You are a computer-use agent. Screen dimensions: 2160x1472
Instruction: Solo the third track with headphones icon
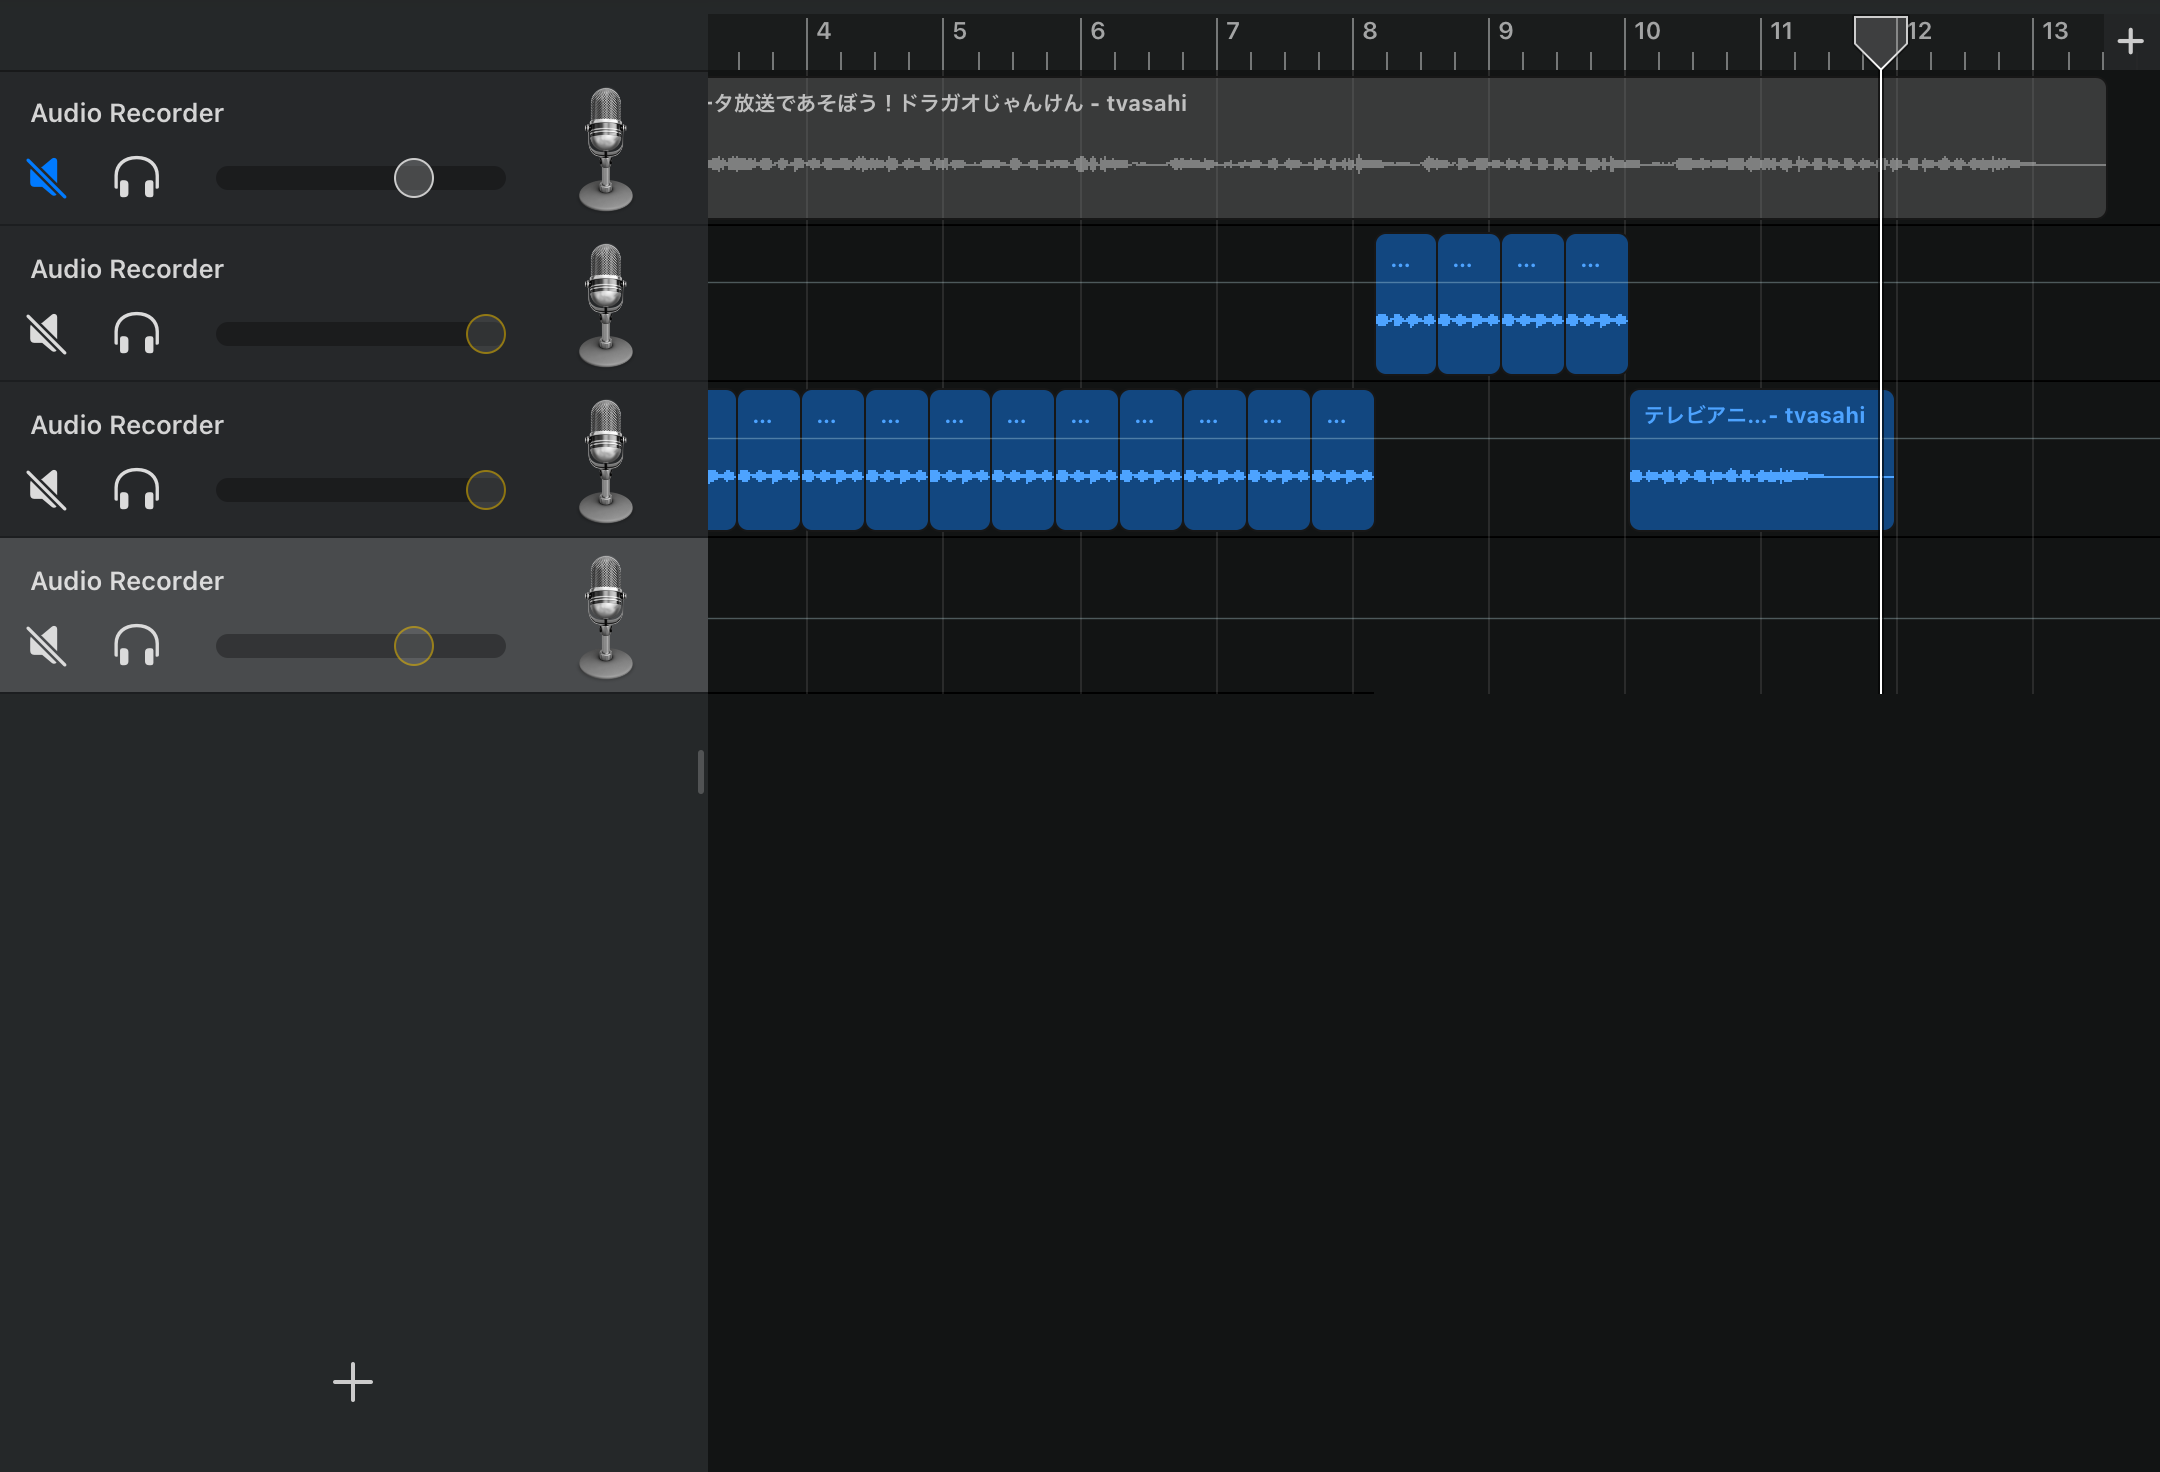click(137, 490)
